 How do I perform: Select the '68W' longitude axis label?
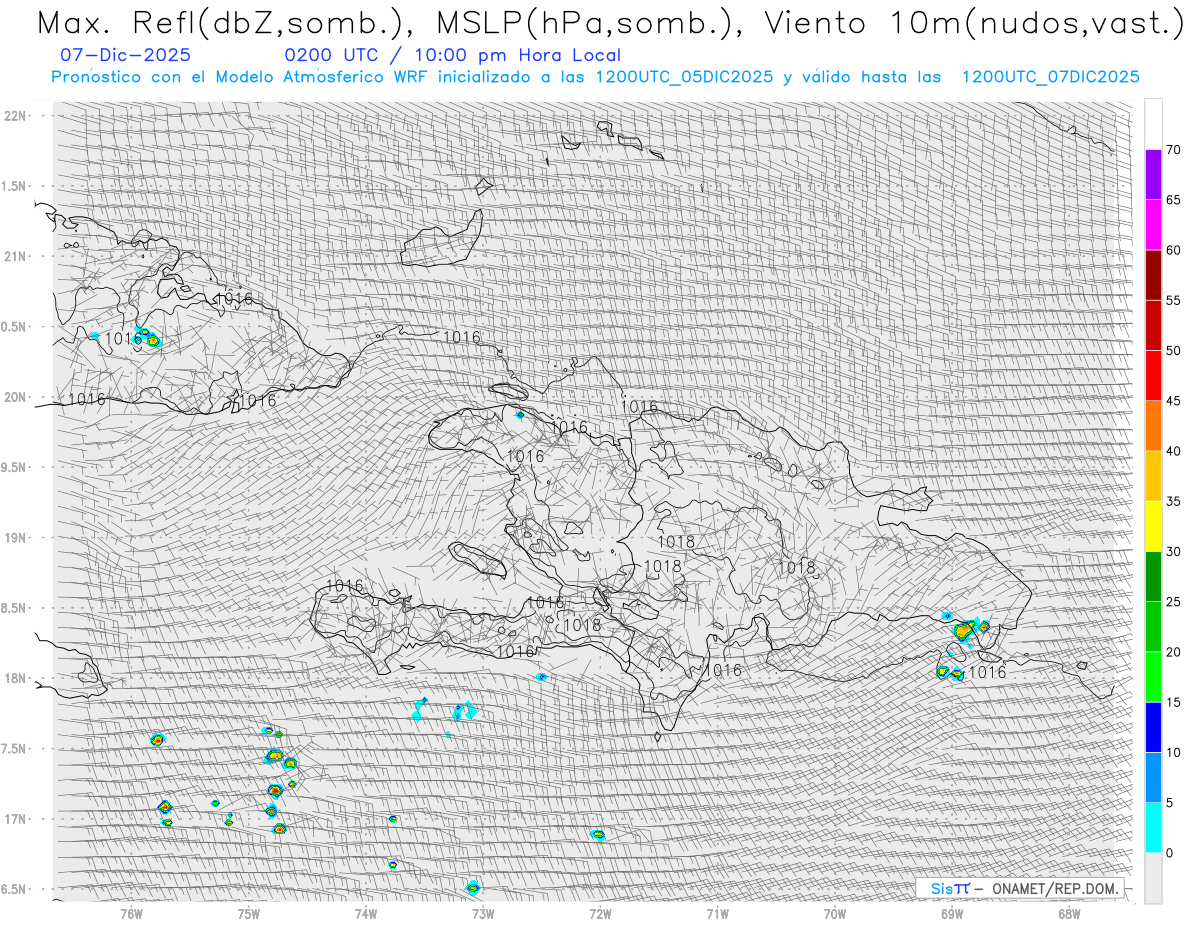pos(1068,913)
